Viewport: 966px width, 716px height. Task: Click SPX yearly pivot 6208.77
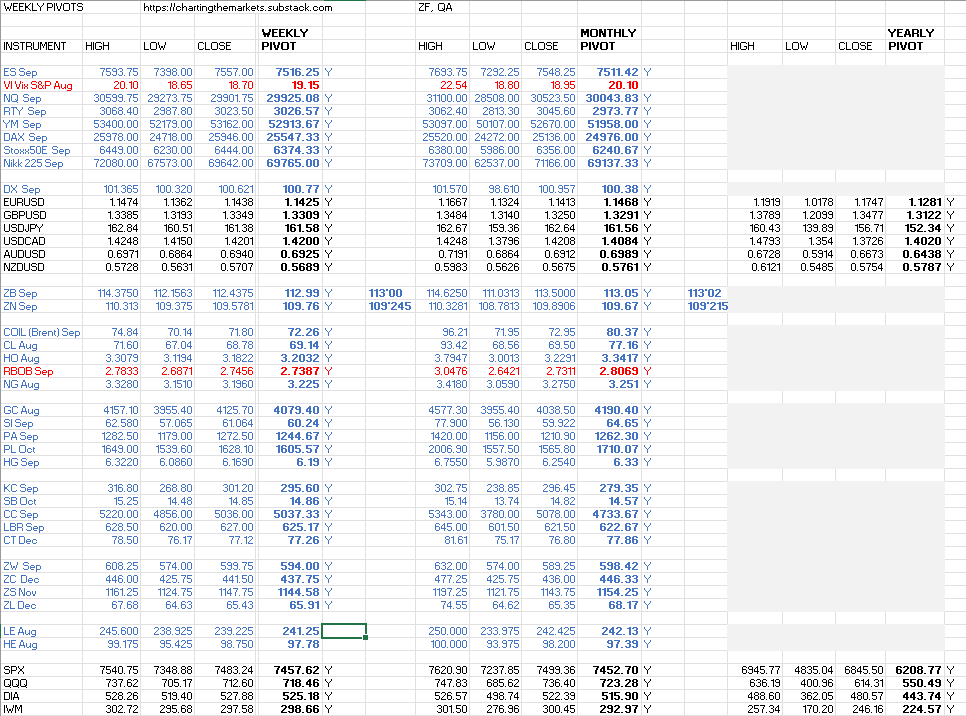(919, 670)
